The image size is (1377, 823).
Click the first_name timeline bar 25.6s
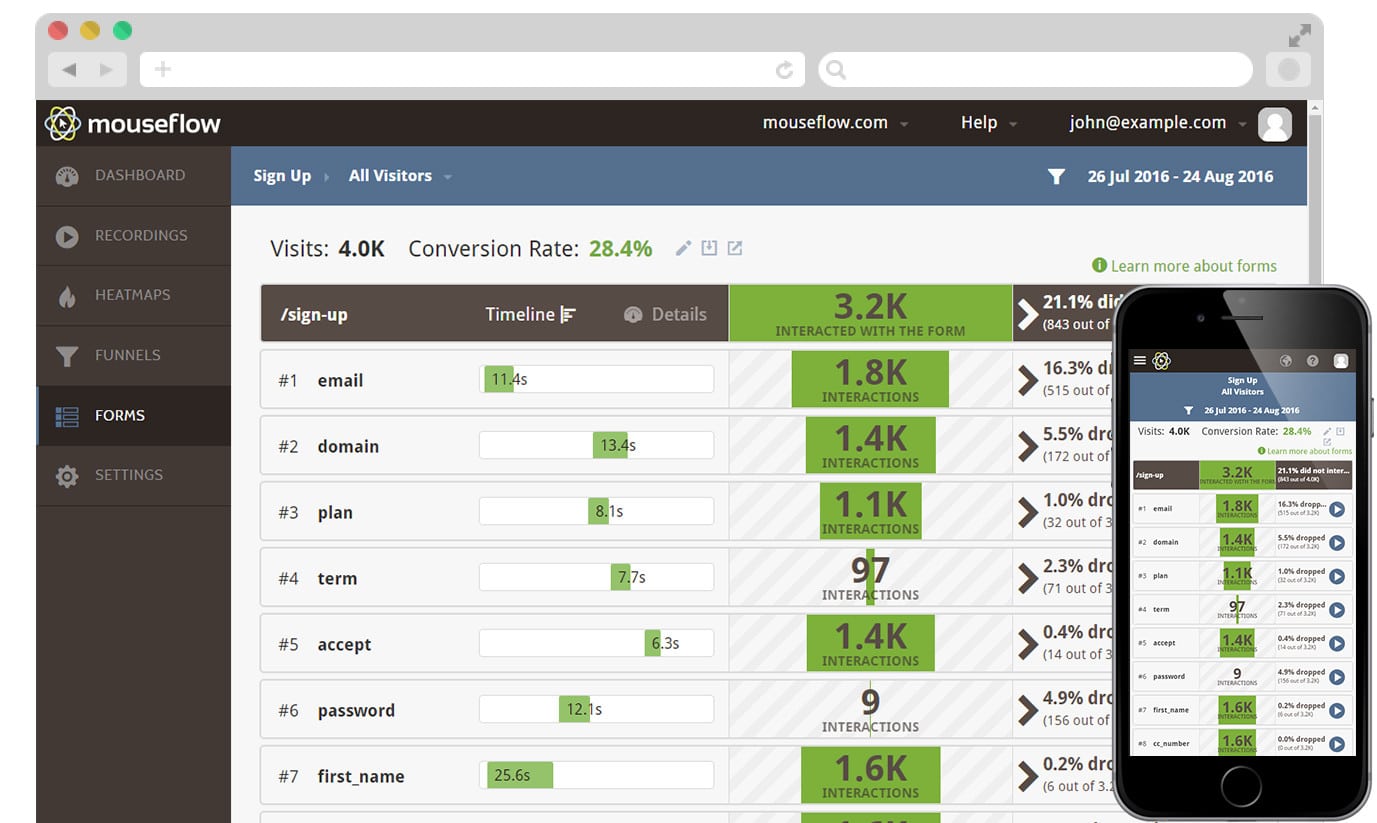click(520, 775)
